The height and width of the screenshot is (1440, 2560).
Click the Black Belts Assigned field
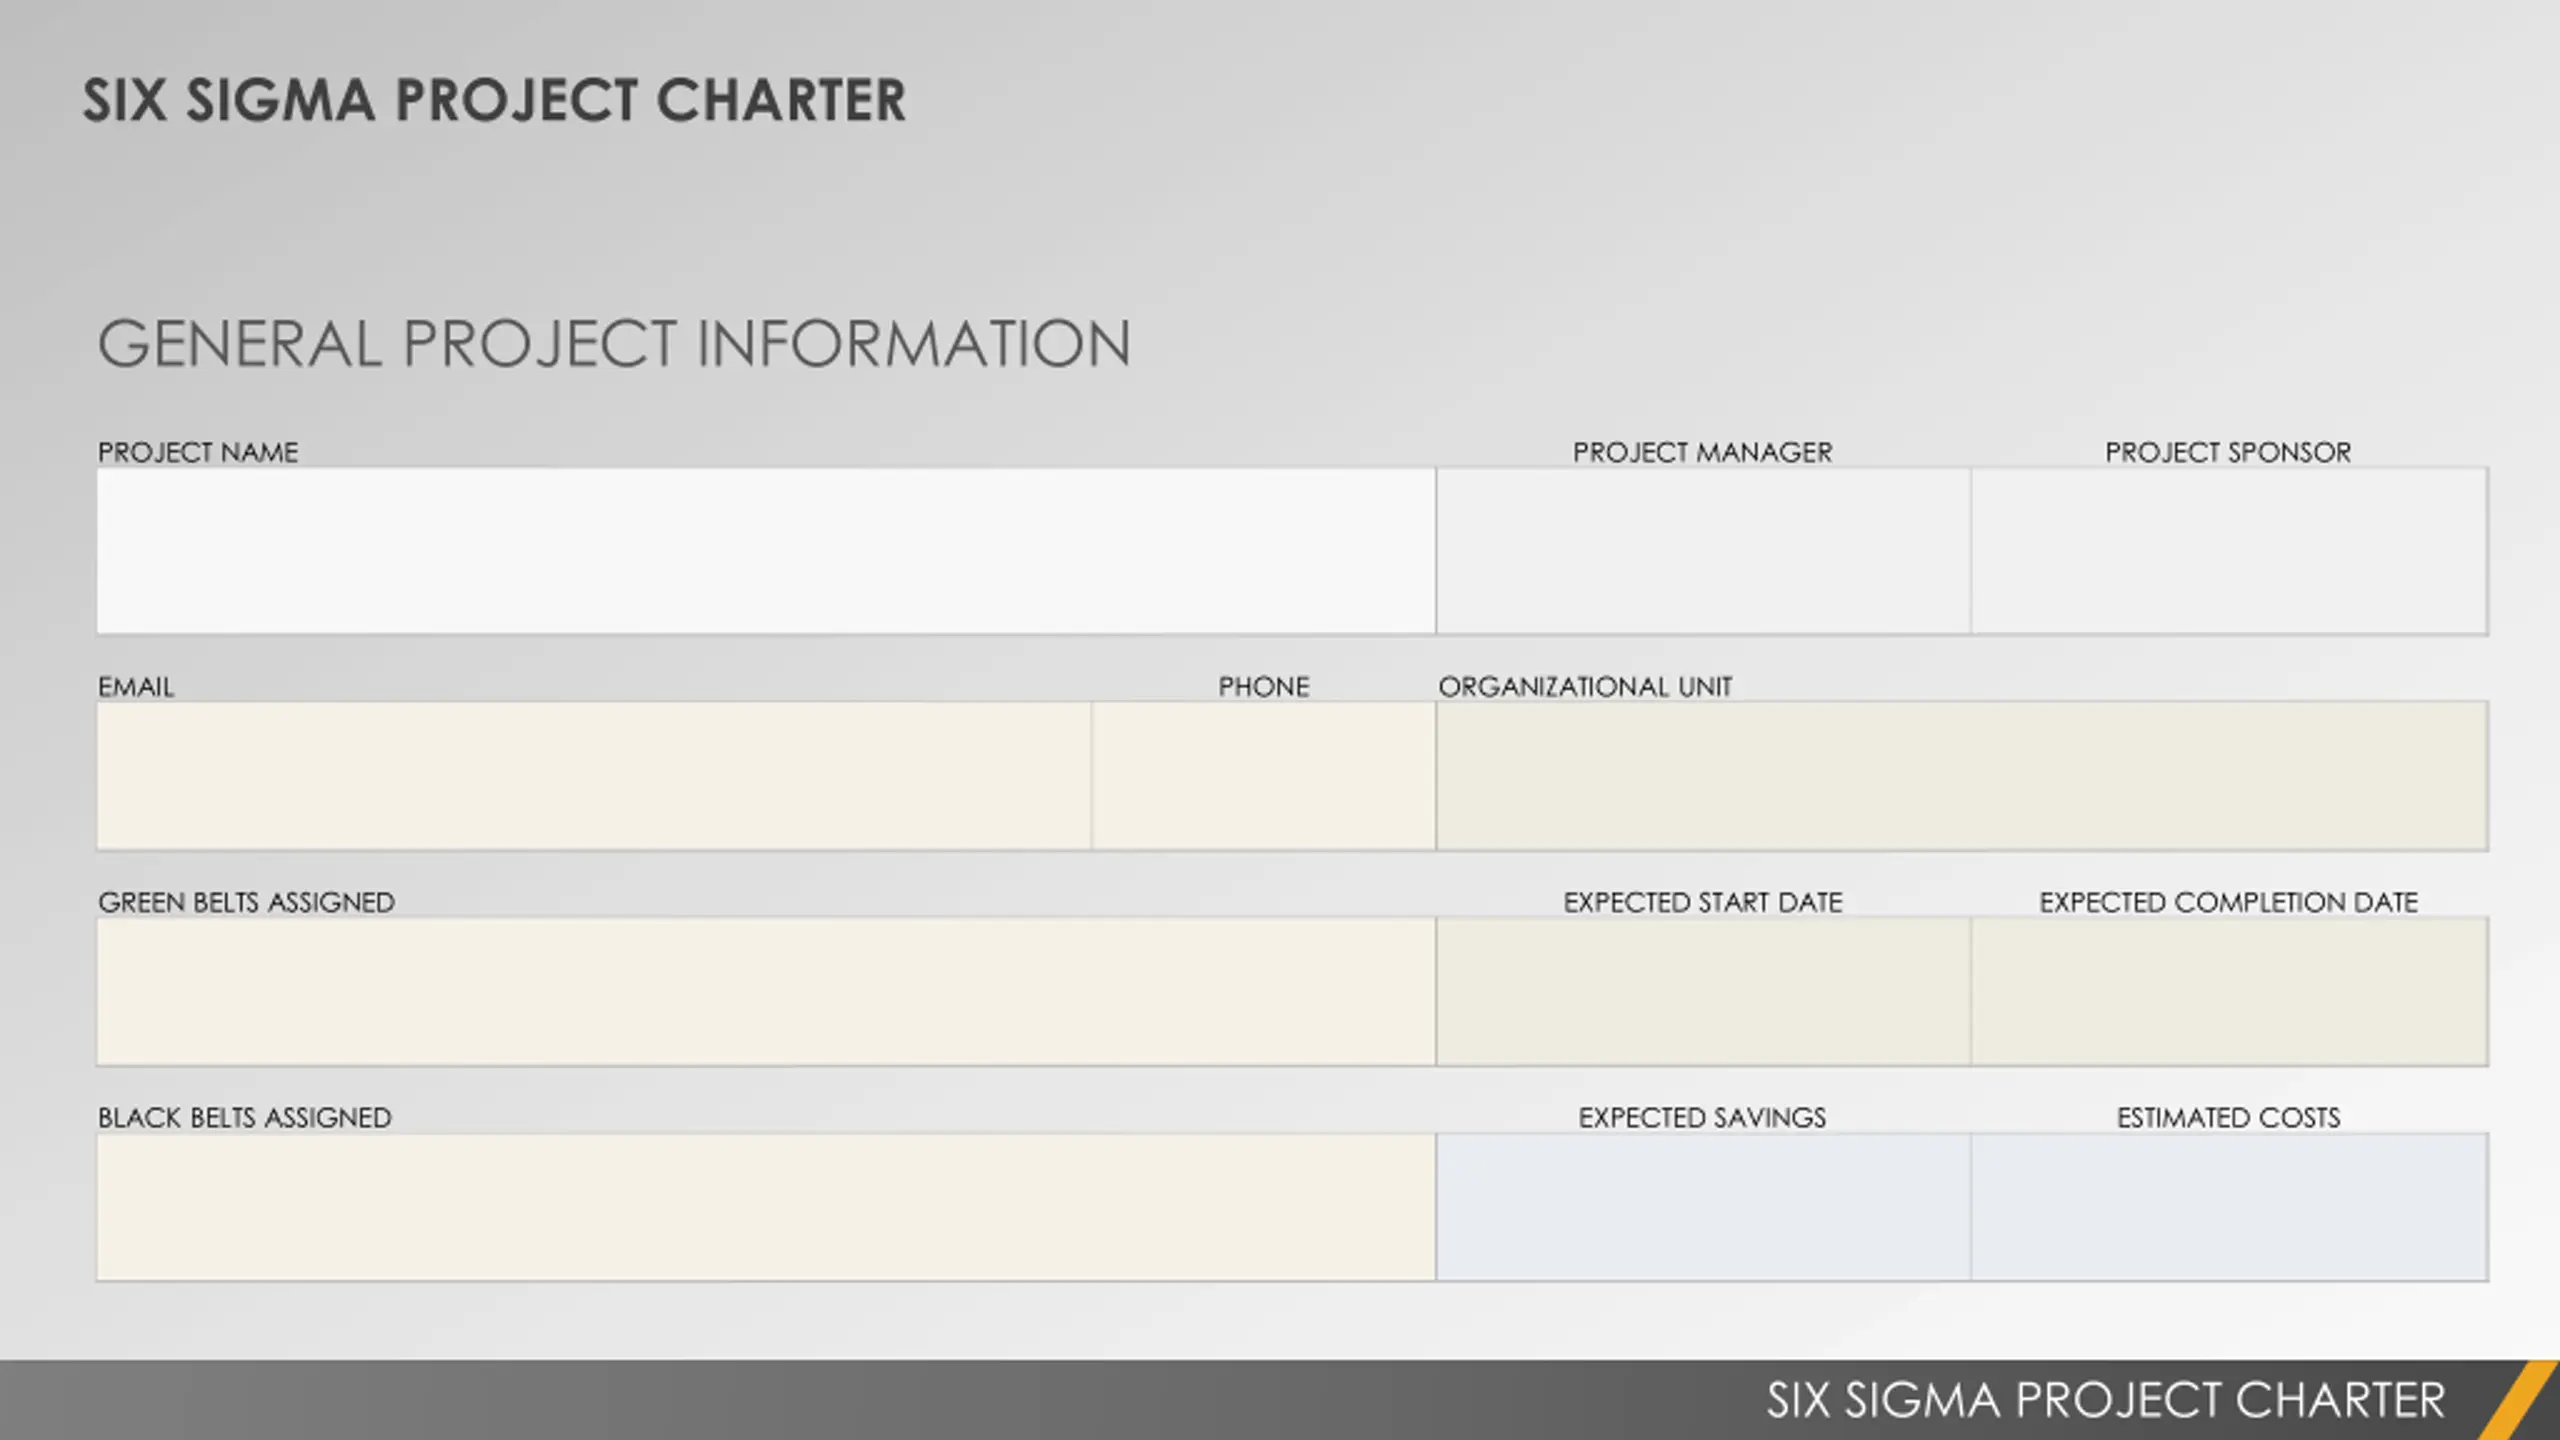[x=766, y=1206]
